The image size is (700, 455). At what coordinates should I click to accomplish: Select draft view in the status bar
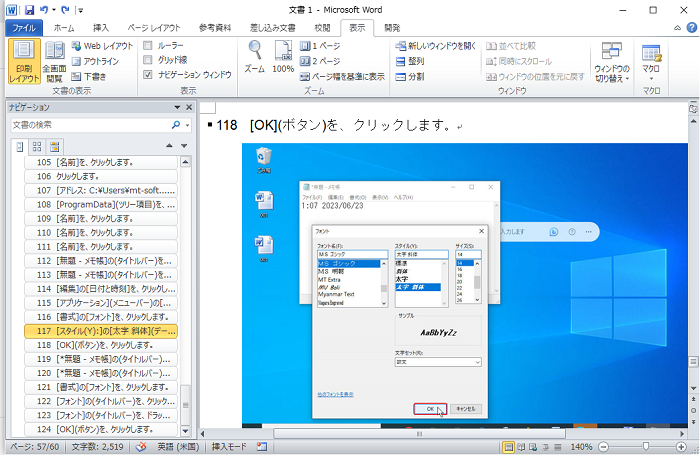click(x=558, y=447)
